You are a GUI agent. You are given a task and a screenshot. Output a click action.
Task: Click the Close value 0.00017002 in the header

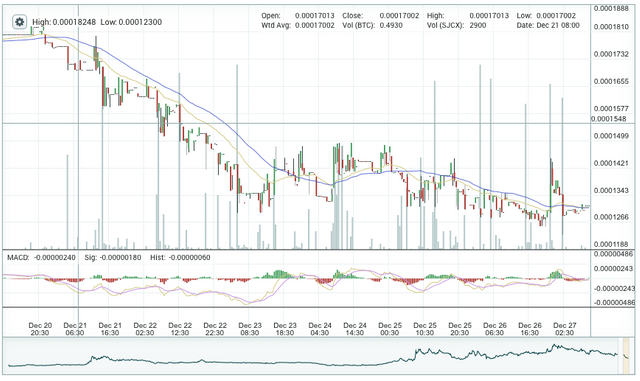coord(399,16)
